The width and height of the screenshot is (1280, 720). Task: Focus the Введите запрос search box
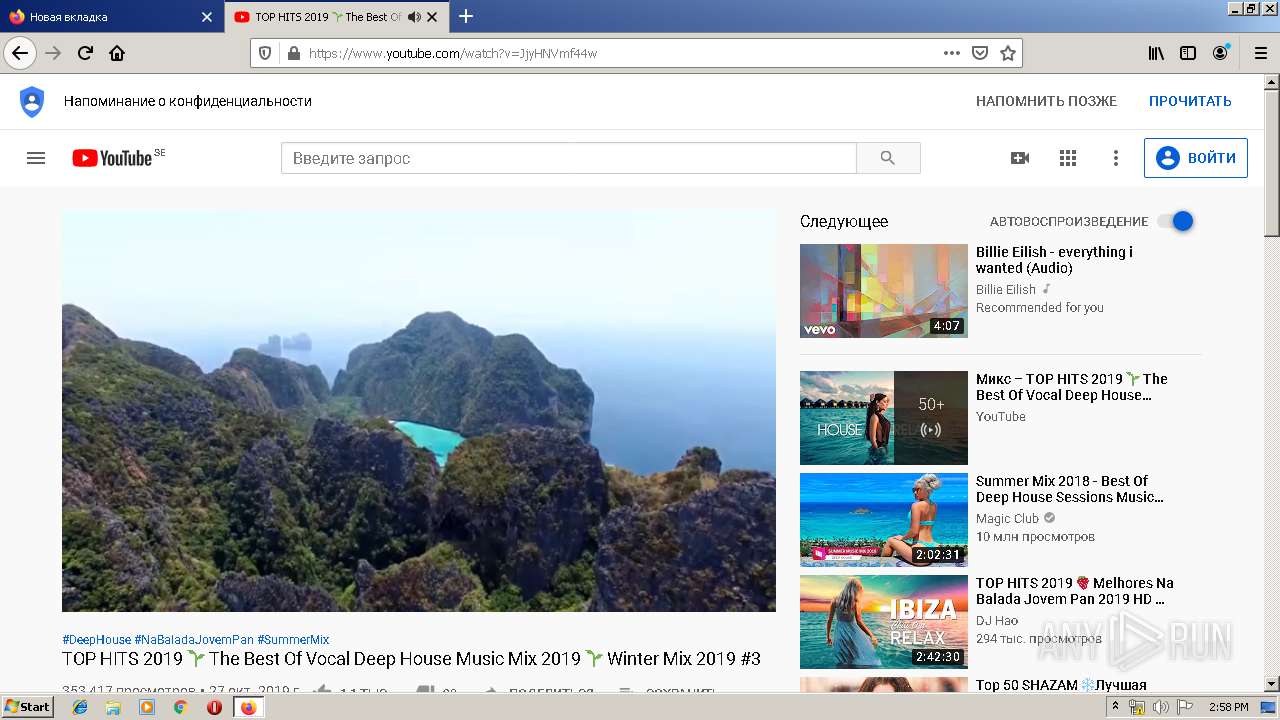coord(568,158)
